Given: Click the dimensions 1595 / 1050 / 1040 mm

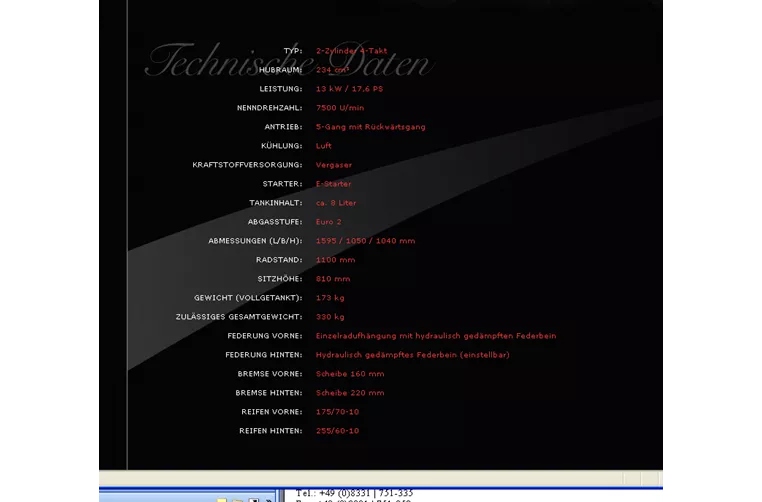Looking at the screenshot, I should (365, 241).
